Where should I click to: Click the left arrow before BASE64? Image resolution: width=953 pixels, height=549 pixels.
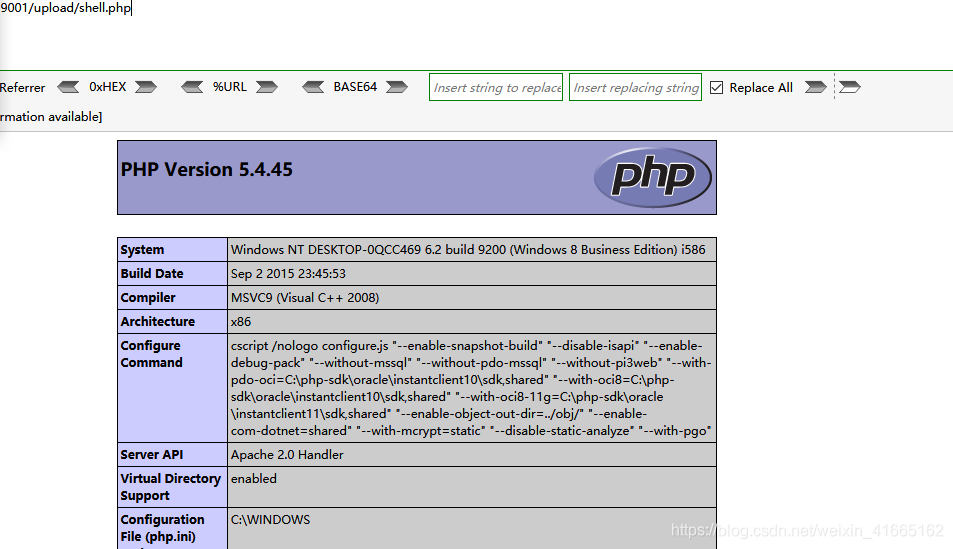(x=313, y=87)
